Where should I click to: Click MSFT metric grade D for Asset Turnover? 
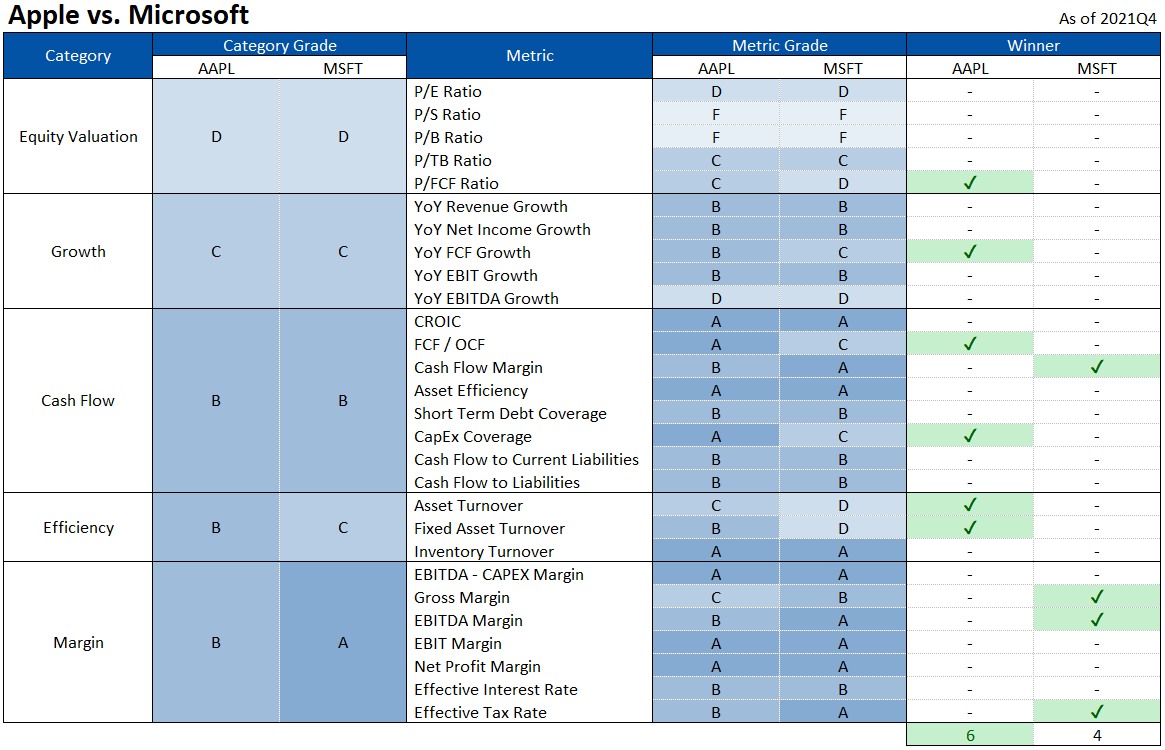pos(843,505)
